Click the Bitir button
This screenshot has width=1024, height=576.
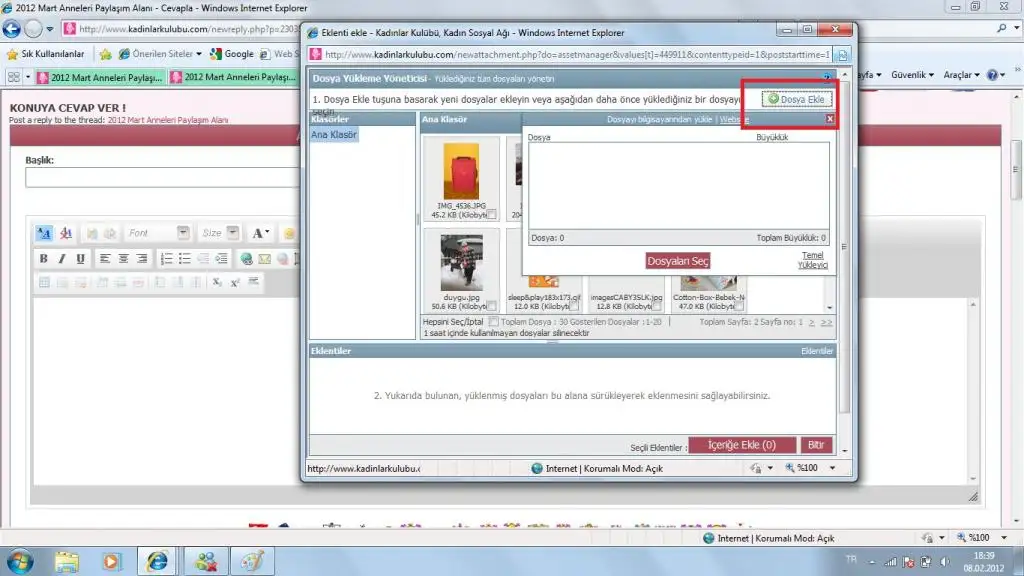tap(816, 445)
